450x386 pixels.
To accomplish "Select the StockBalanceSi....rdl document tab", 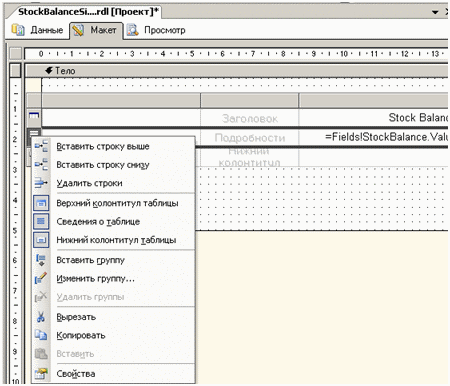I will (x=87, y=12).
